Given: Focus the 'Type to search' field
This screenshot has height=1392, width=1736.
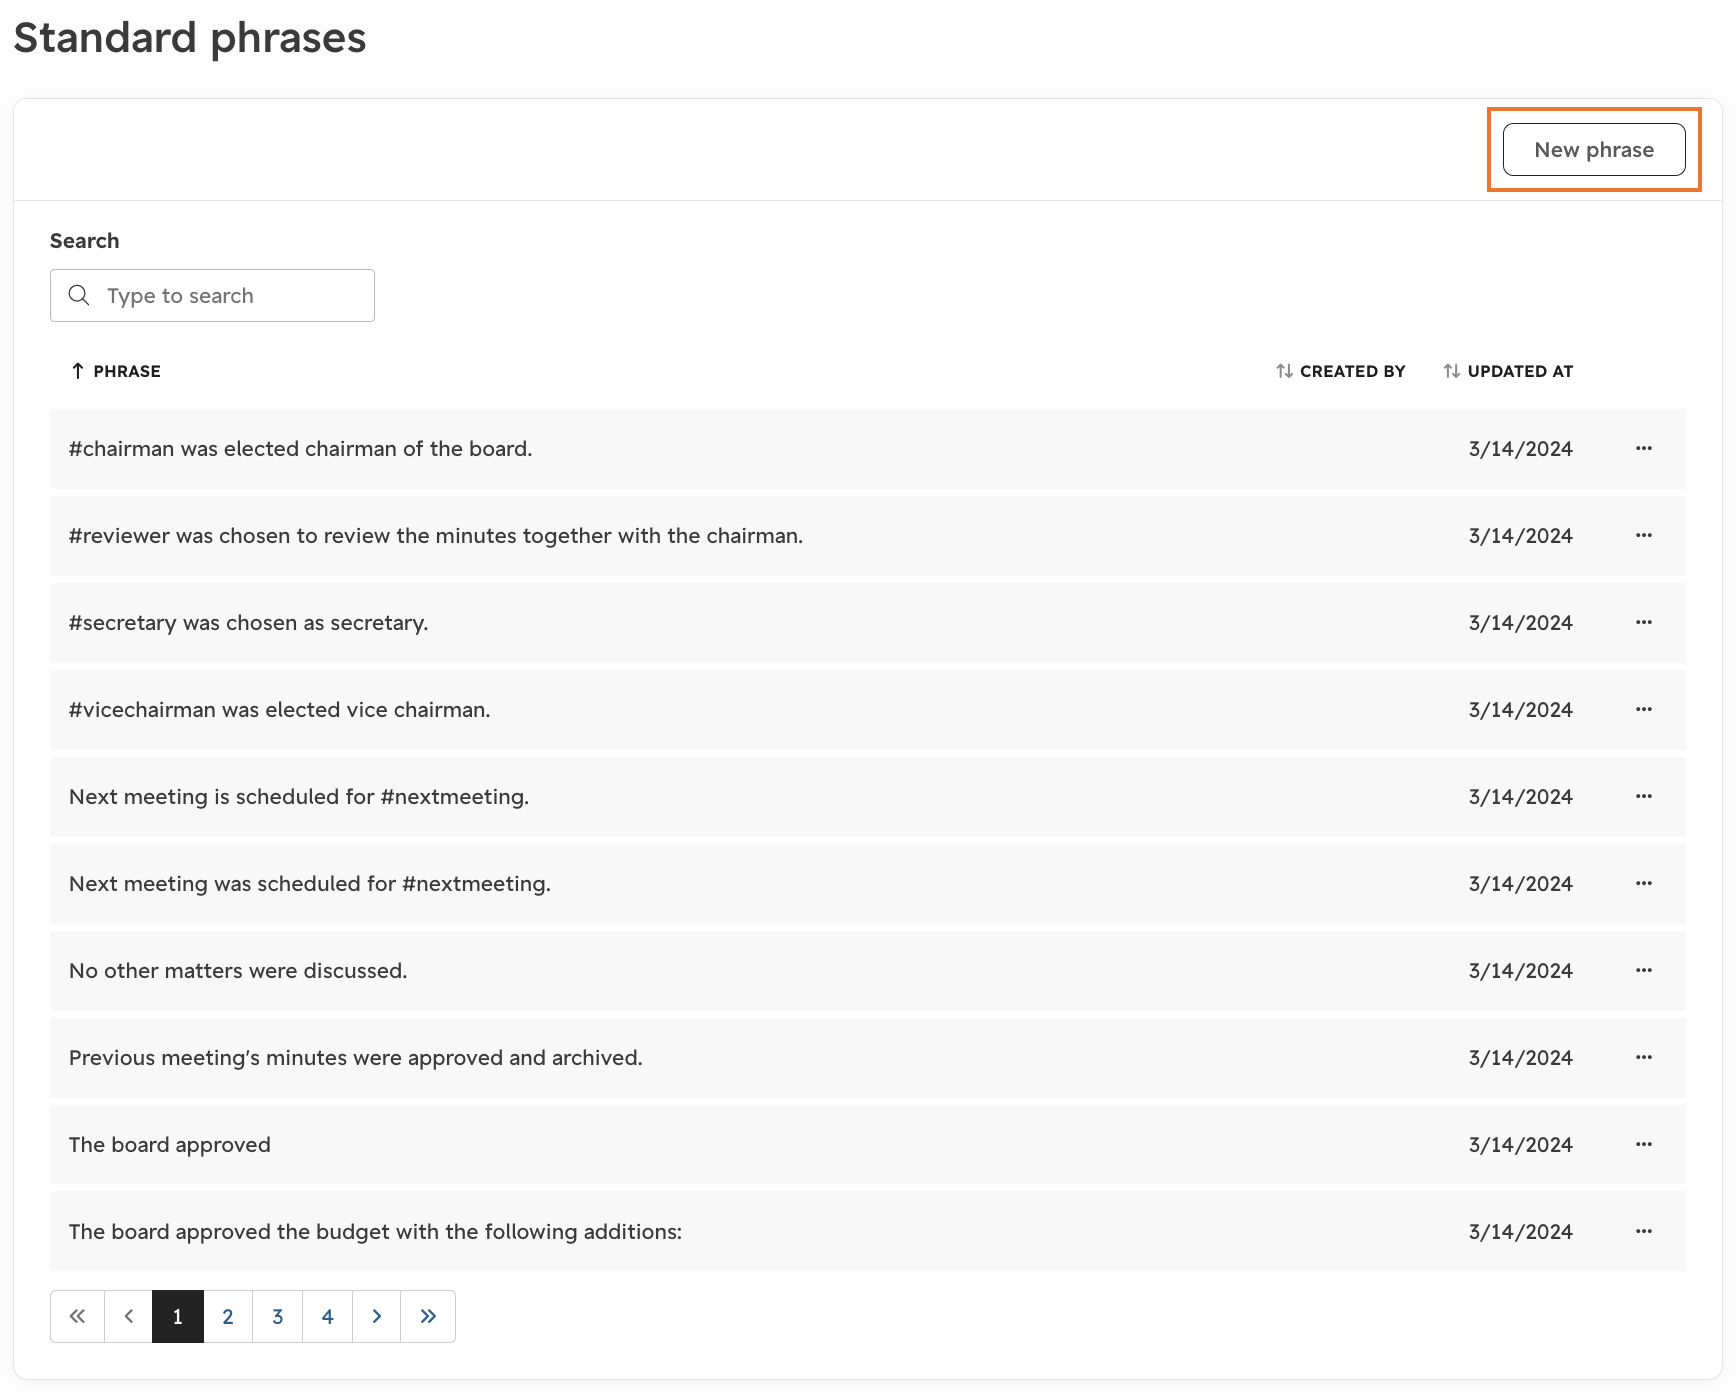Looking at the screenshot, I should pos(212,295).
